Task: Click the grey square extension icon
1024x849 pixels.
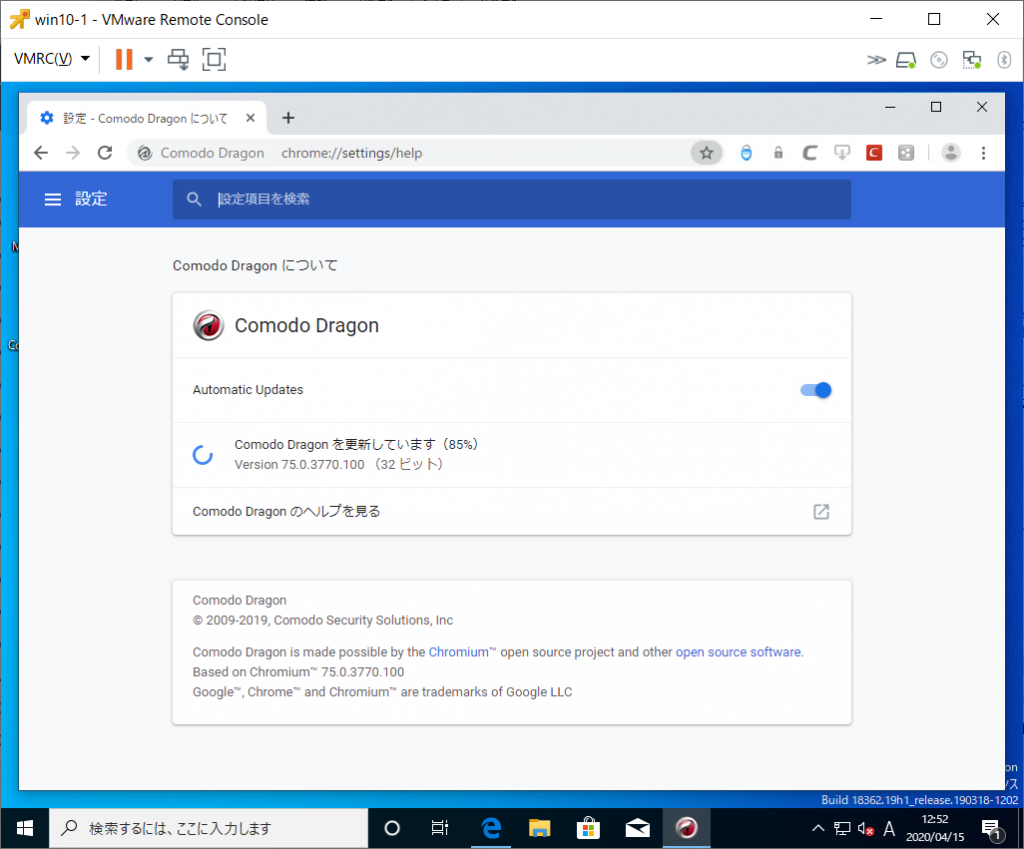Action: 906,153
